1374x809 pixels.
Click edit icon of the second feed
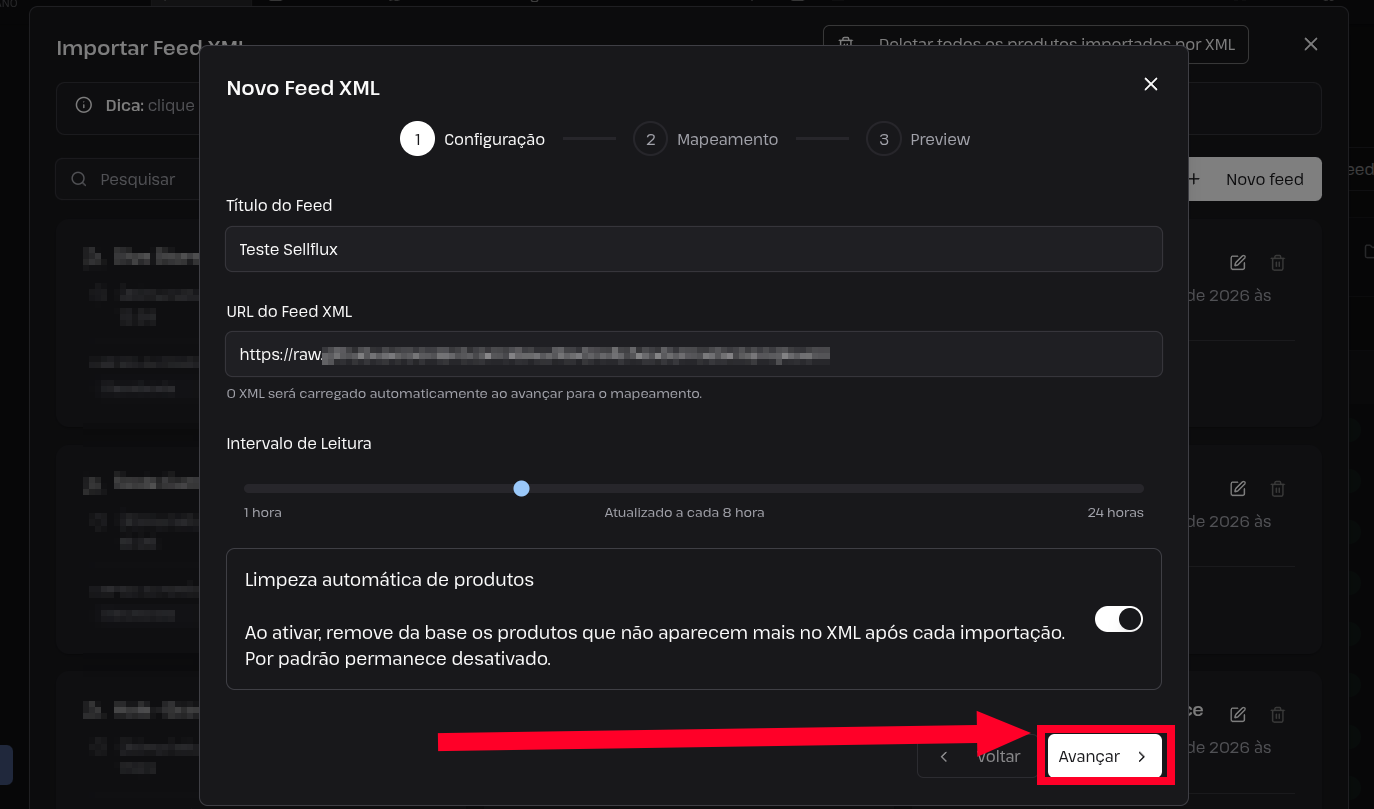[1238, 489]
